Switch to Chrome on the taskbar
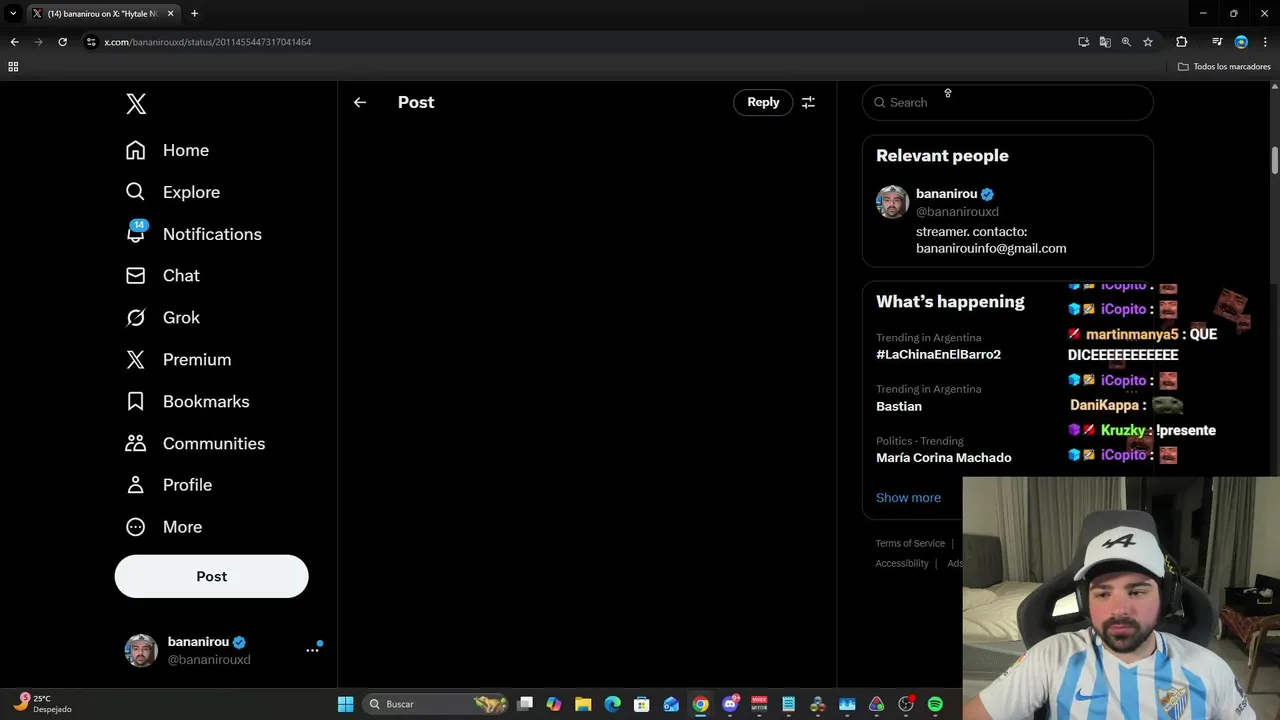The height and width of the screenshot is (720, 1280). coord(700,704)
